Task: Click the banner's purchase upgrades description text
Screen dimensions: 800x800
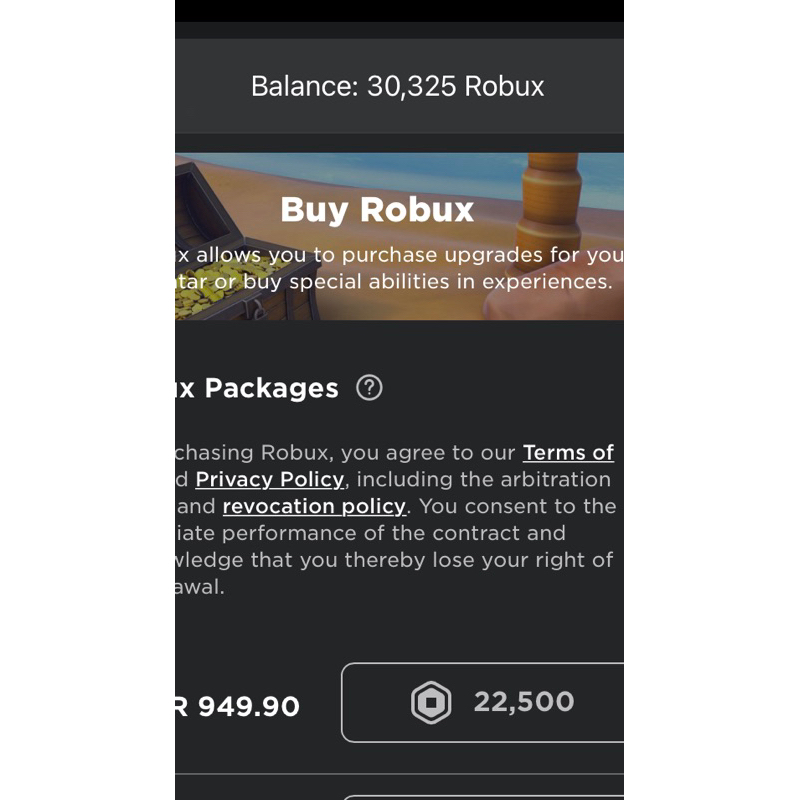Action: (398, 268)
